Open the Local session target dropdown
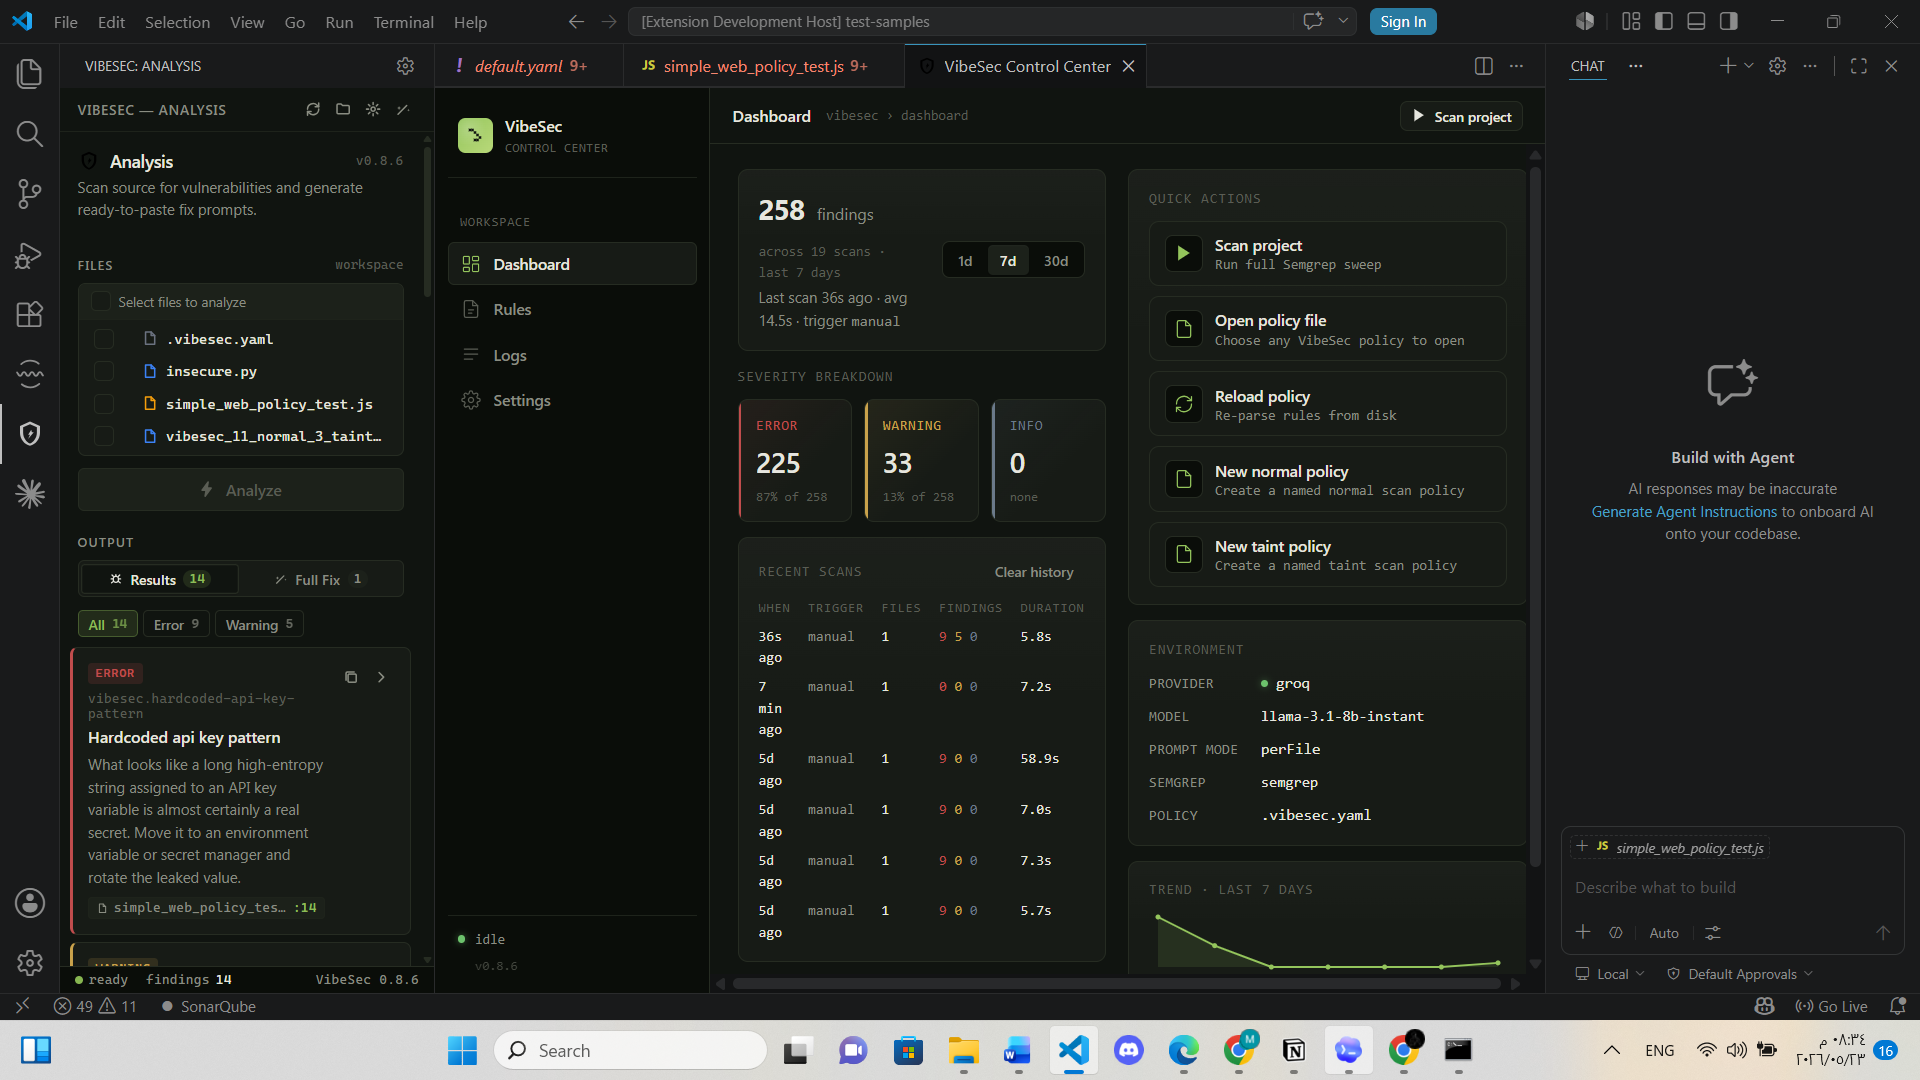Screen dimensions: 1920x1080 click(1610, 974)
